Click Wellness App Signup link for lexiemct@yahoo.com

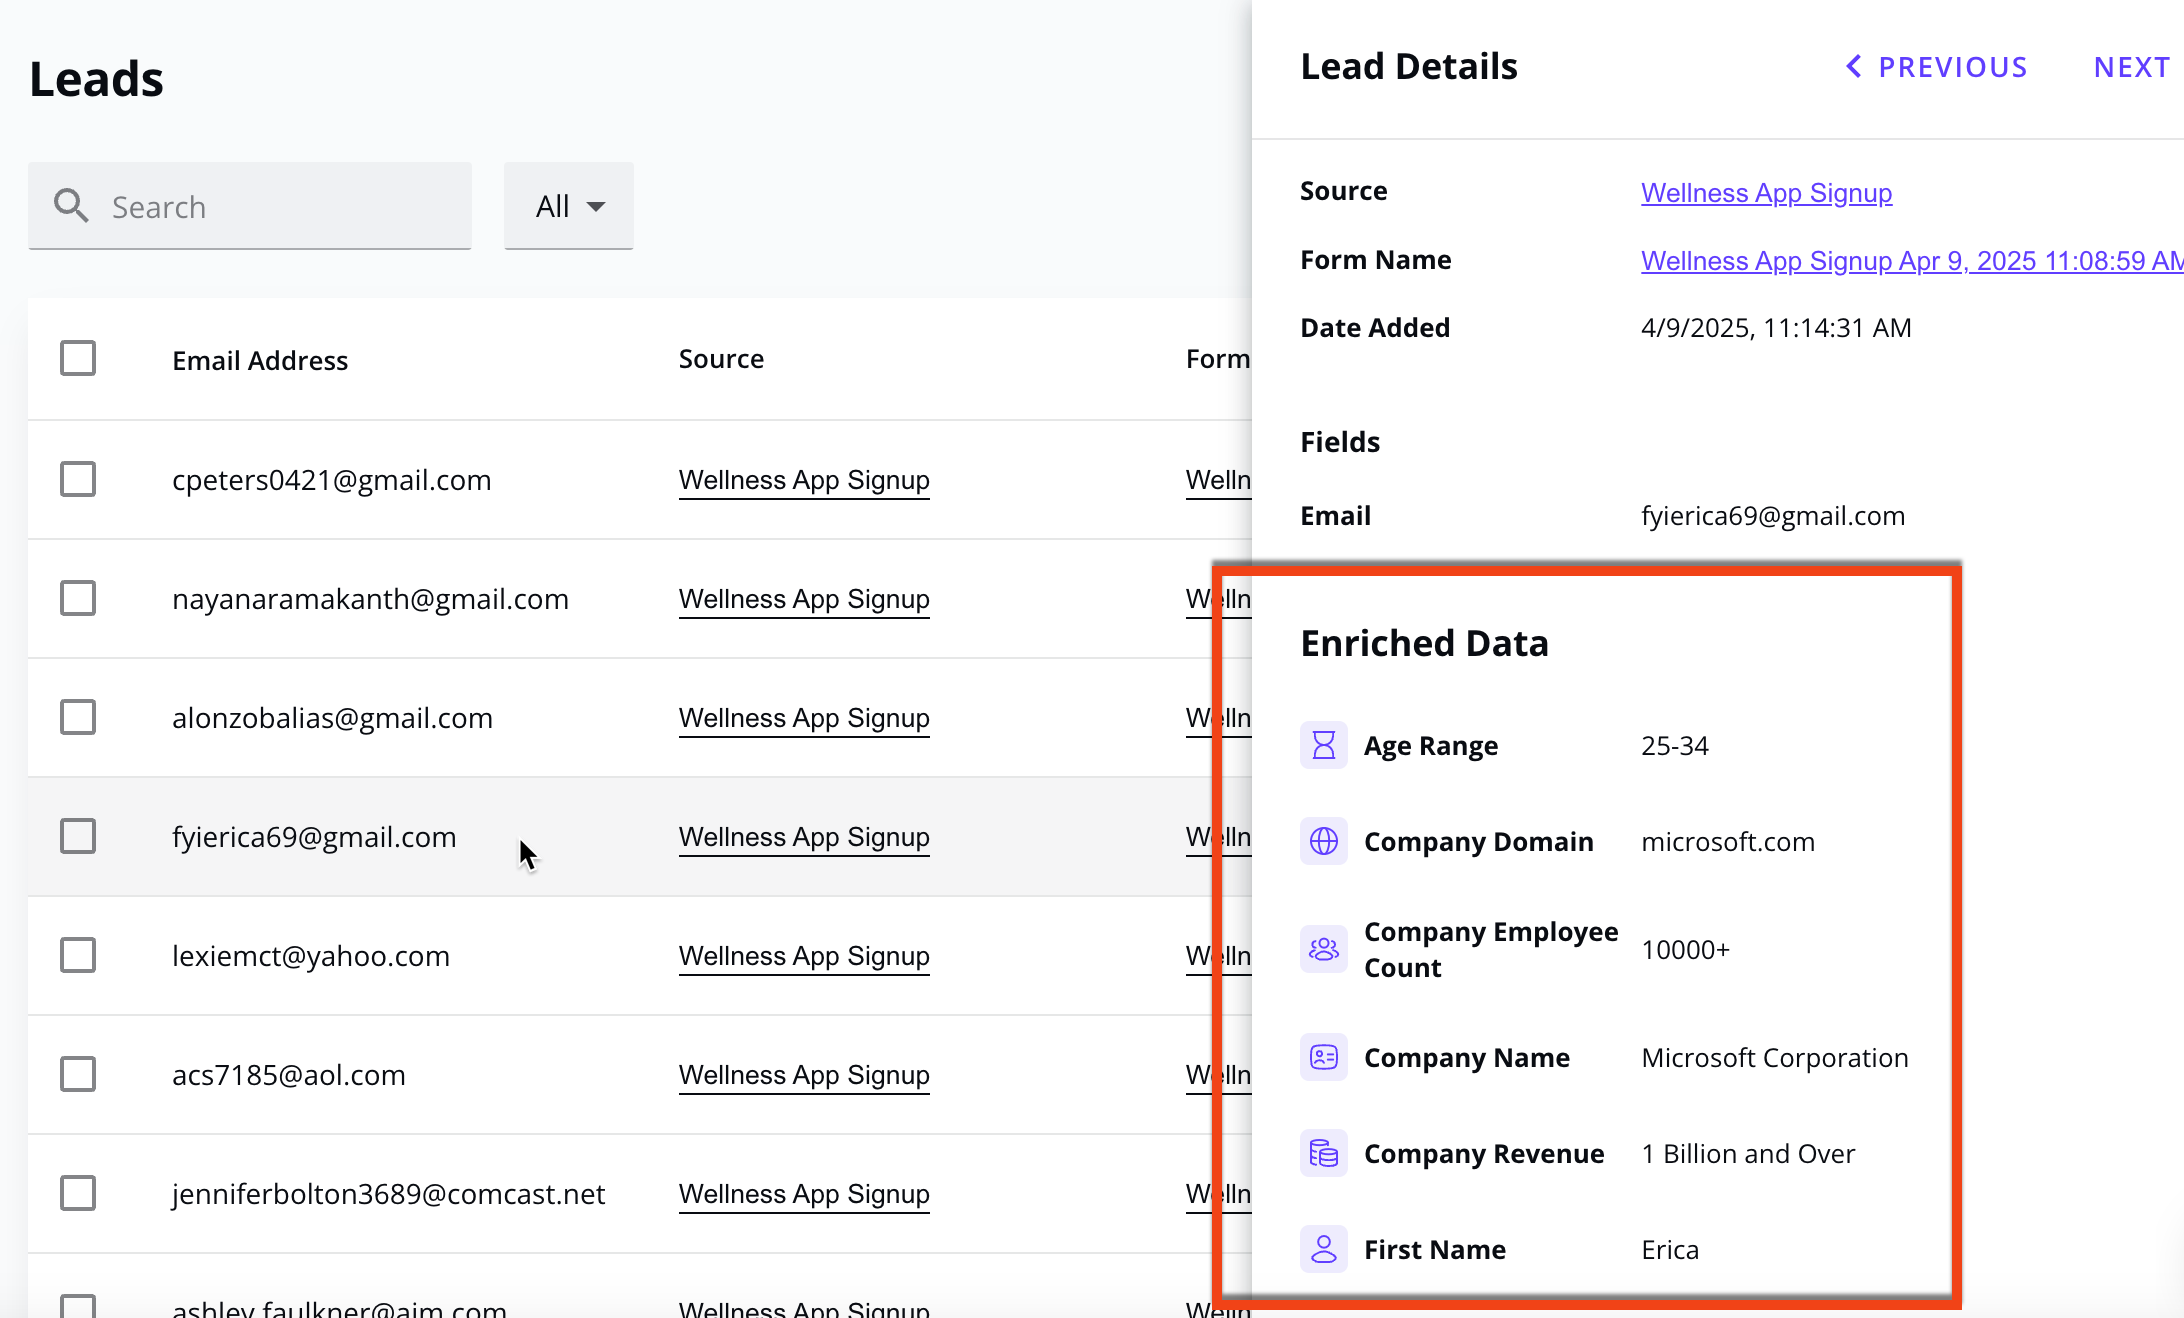click(804, 955)
